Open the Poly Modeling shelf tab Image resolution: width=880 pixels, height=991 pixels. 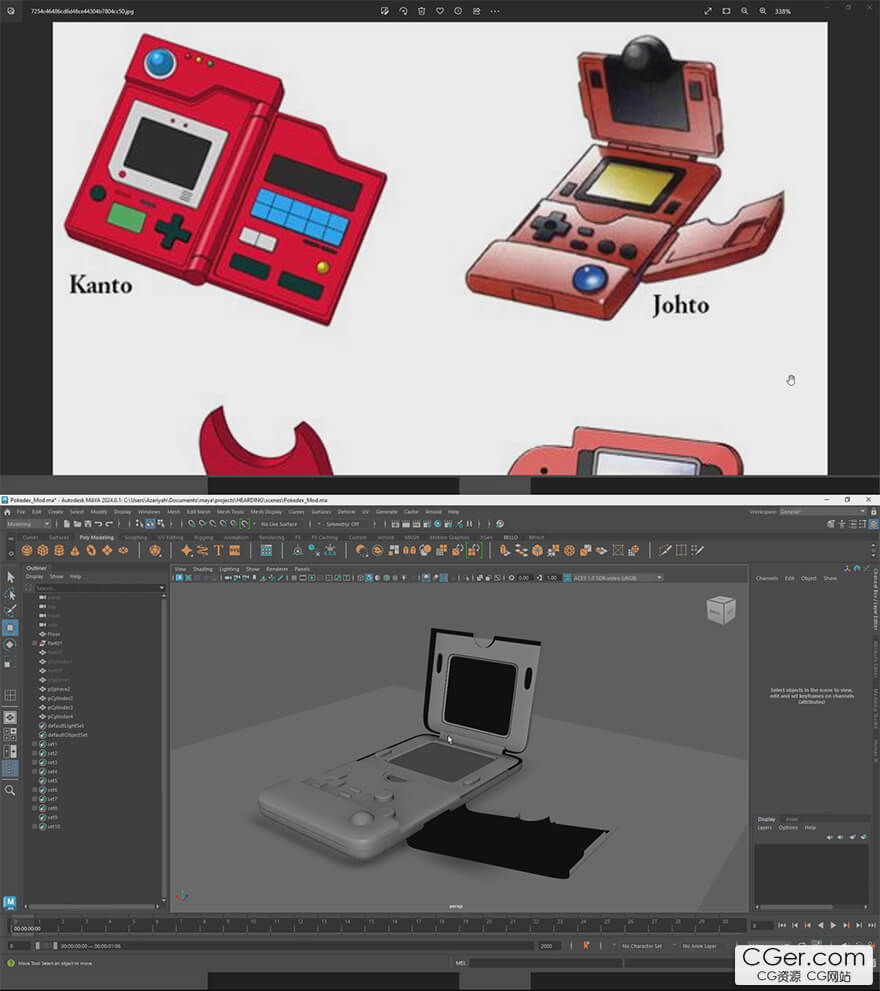click(97, 538)
